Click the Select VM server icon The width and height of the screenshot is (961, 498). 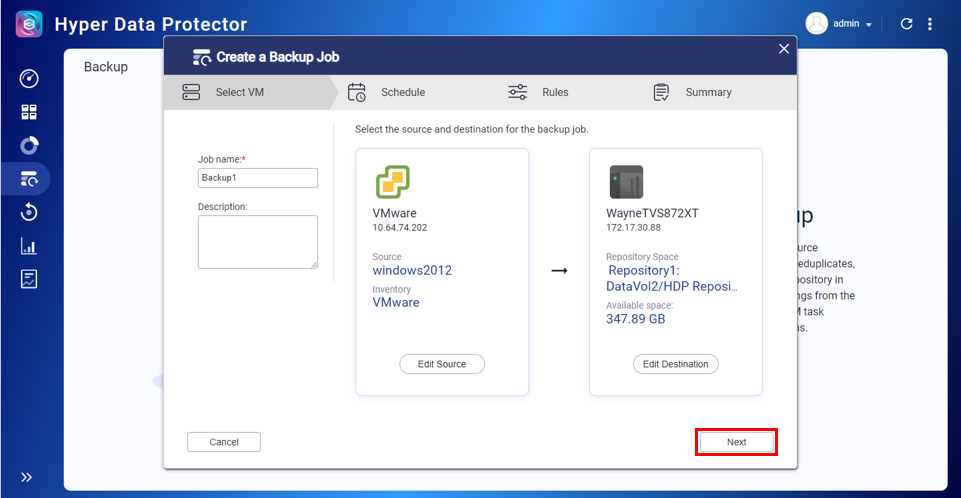pyautogui.click(x=191, y=92)
